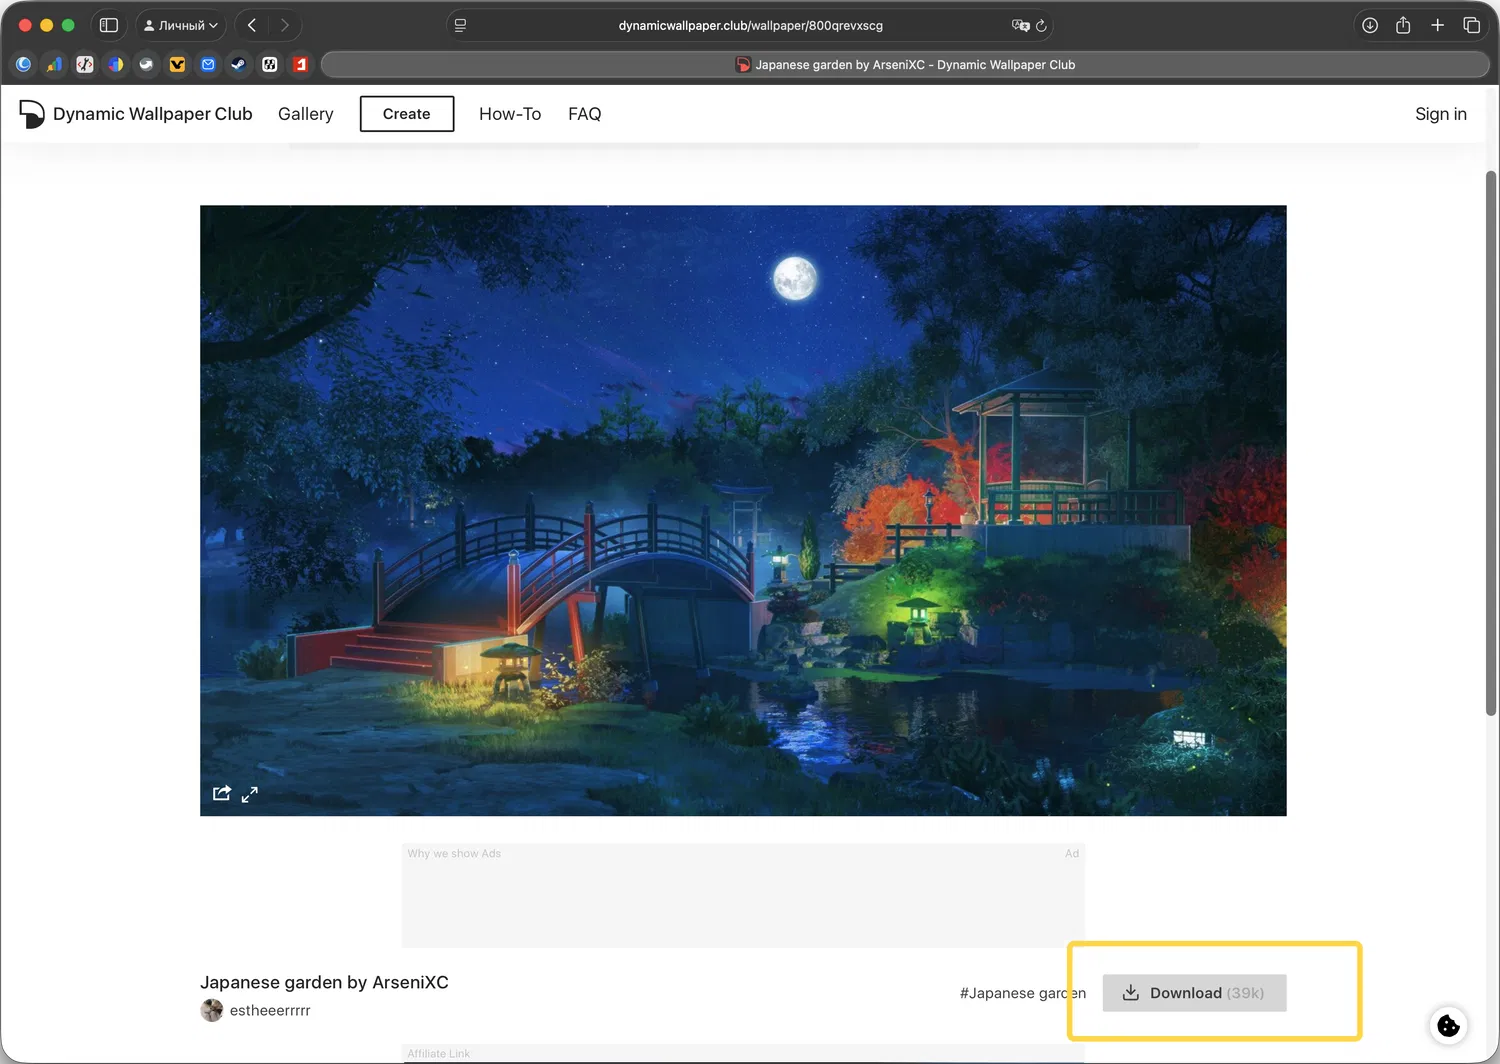The height and width of the screenshot is (1064, 1500).
Task: Open the blue-yellow circle pinned tab
Action: coord(116,64)
